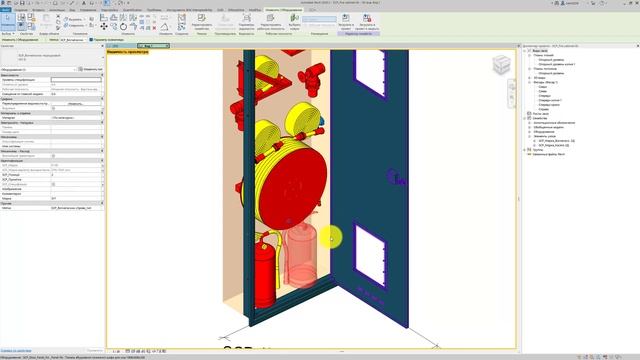
Task: Click the Align tool in Modify panel
Action: coord(104,18)
